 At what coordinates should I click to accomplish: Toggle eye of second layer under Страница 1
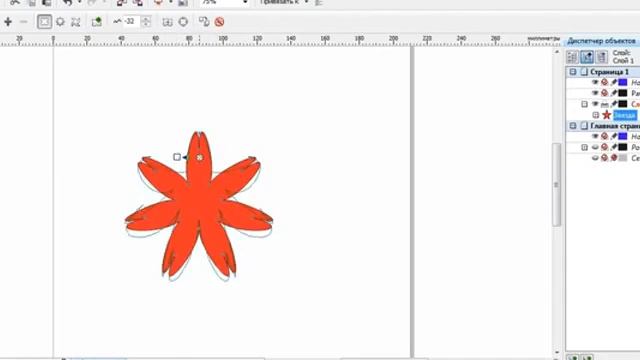point(595,93)
